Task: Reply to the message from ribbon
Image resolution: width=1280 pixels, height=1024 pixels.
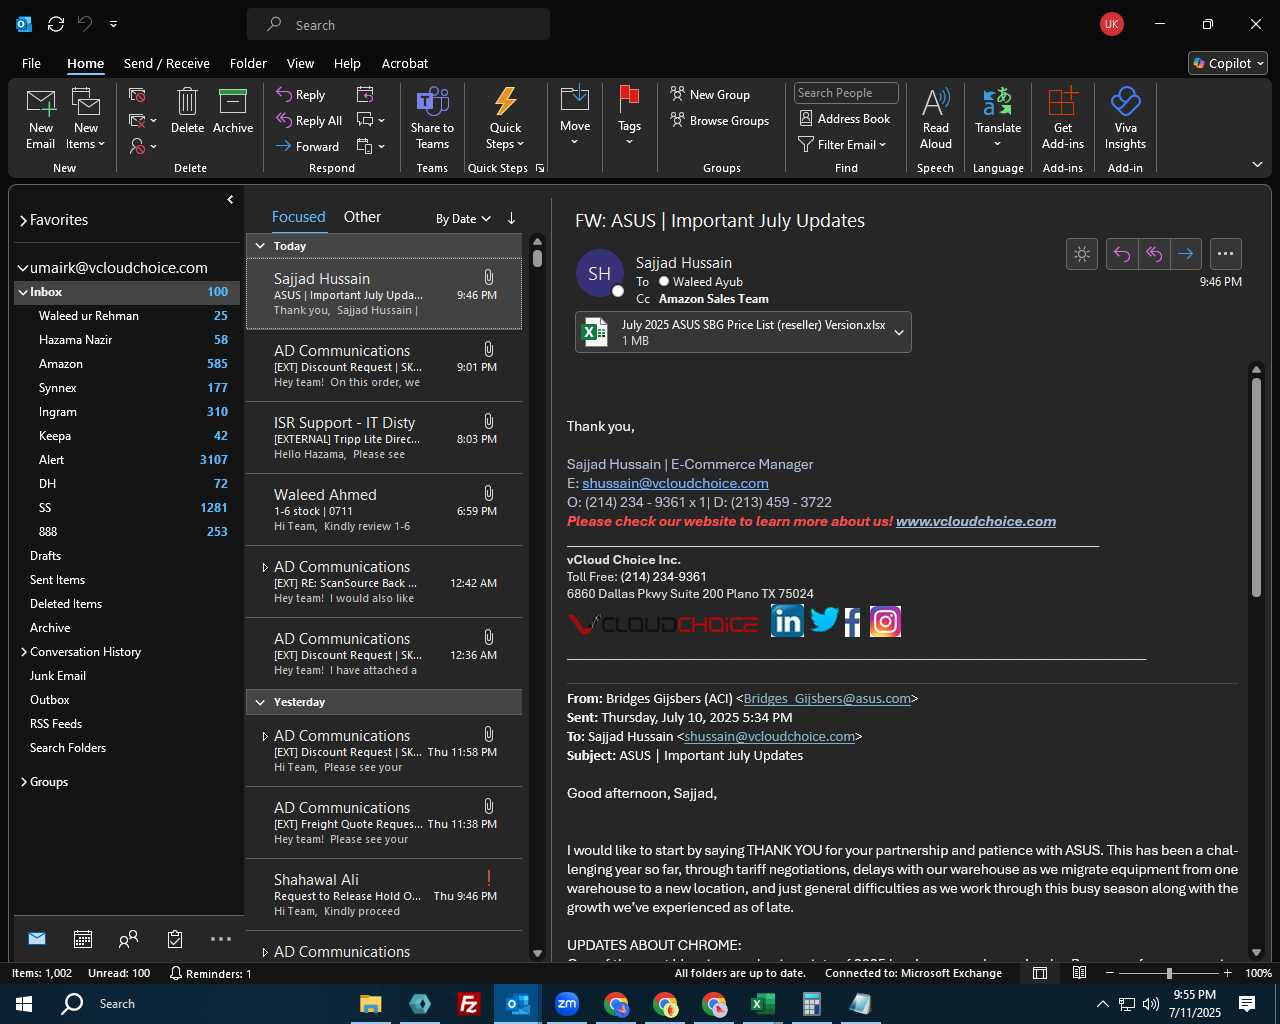Action: pyautogui.click(x=301, y=94)
